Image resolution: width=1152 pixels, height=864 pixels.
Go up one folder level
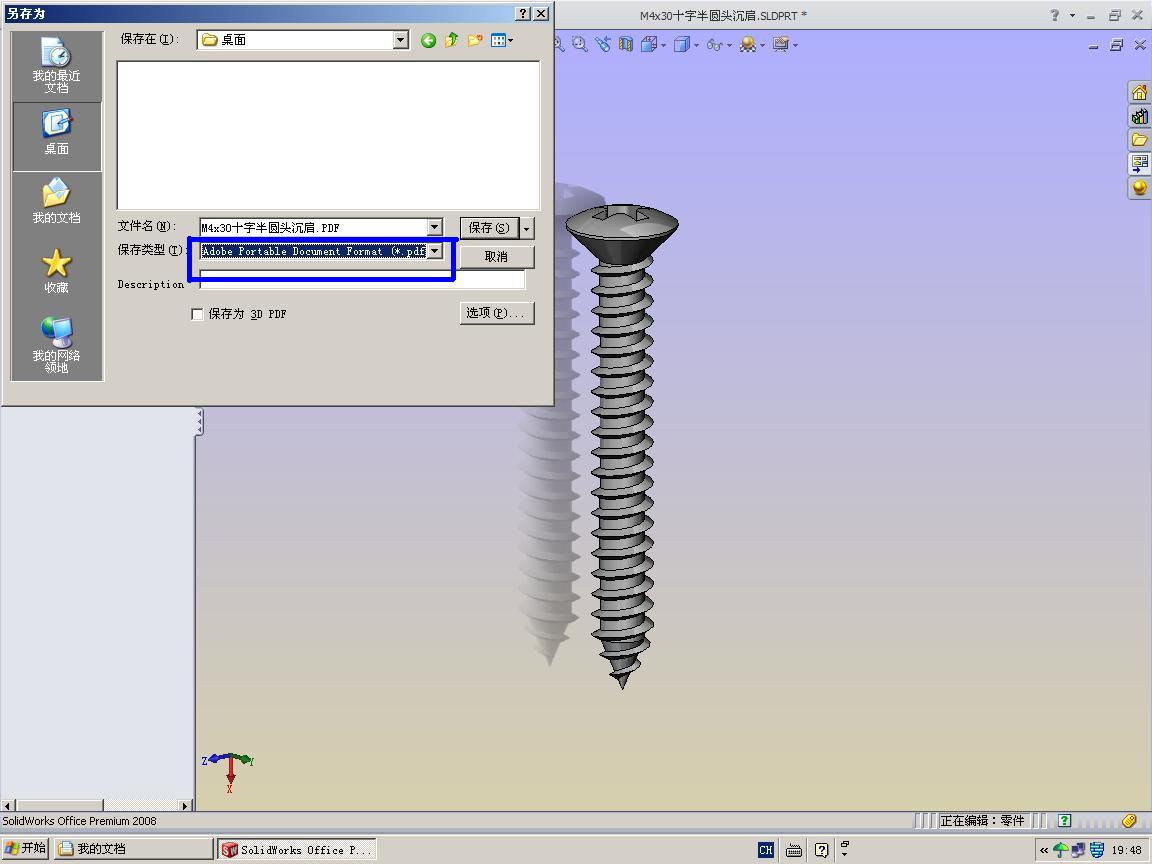[451, 40]
